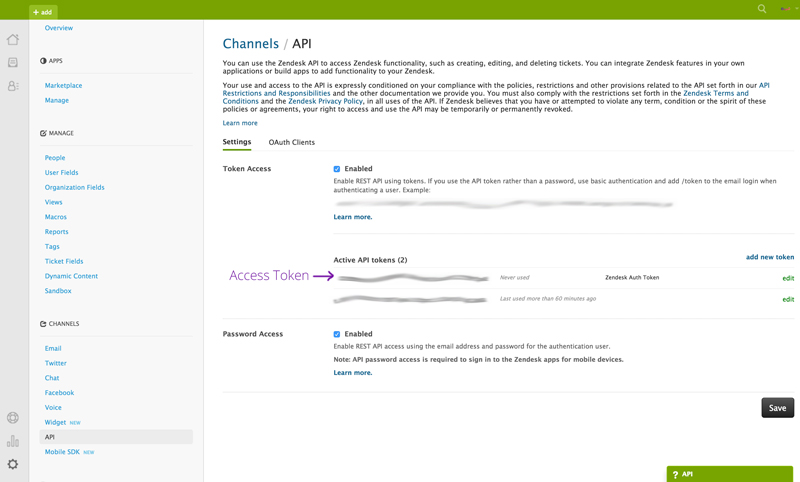The image size is (800, 482).
Task: Edit the Zendesk Auth Token
Action: pyautogui.click(x=788, y=278)
